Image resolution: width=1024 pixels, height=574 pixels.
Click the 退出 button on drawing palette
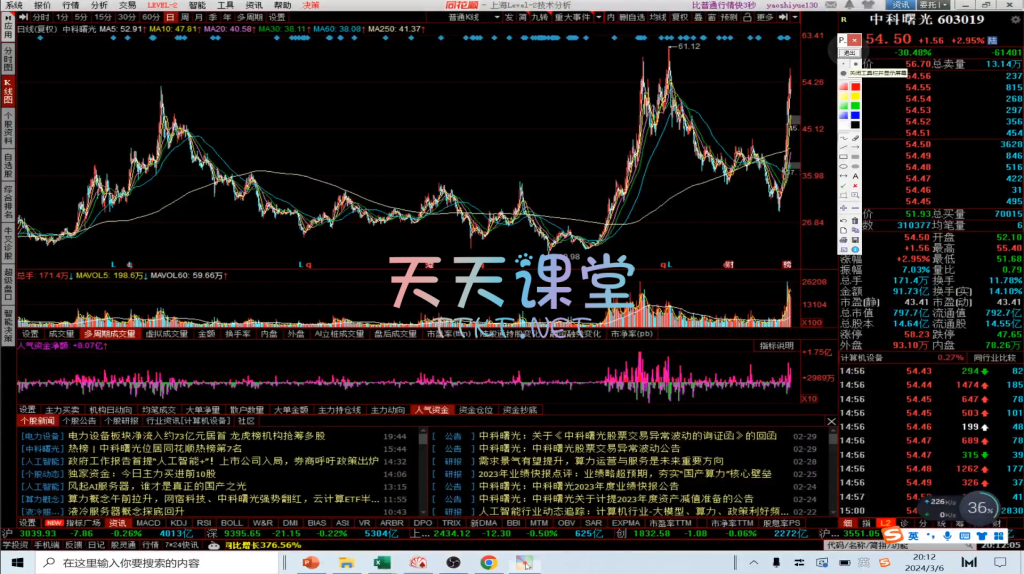click(849, 52)
